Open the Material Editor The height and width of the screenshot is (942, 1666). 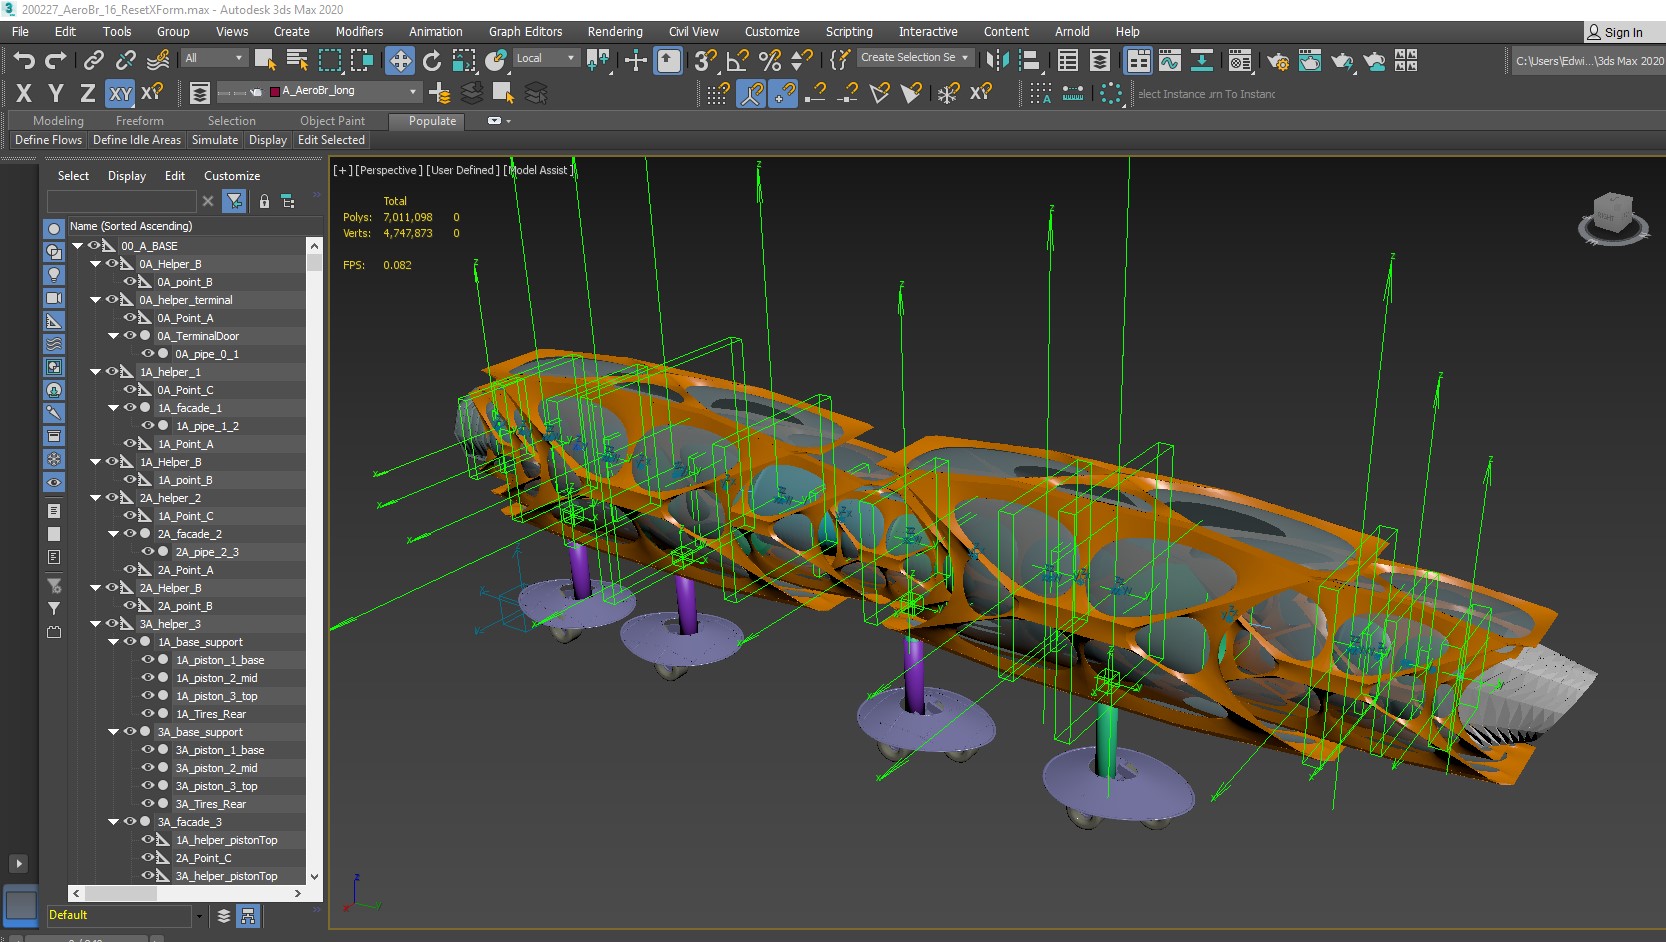1240,61
